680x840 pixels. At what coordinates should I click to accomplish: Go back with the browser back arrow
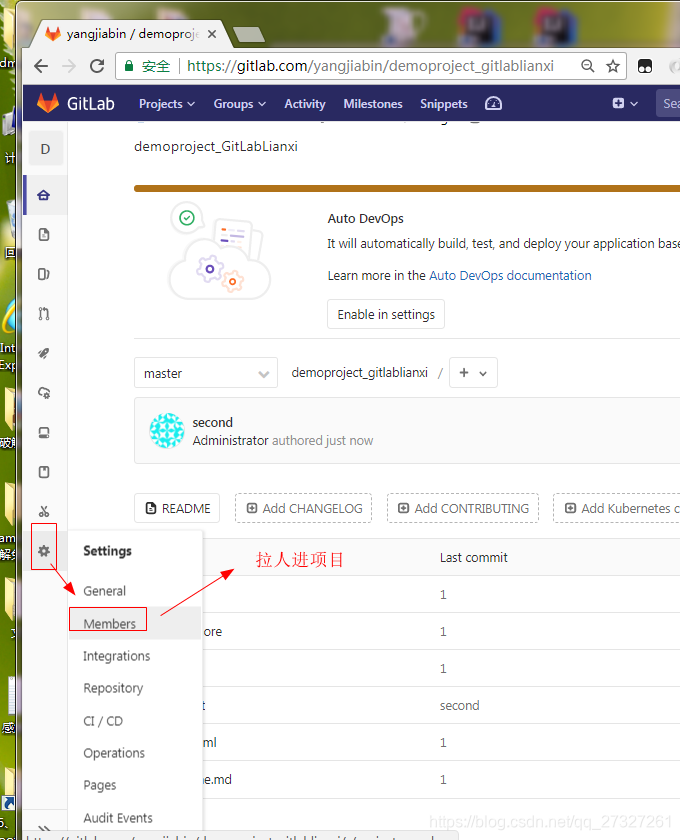pos(41,66)
